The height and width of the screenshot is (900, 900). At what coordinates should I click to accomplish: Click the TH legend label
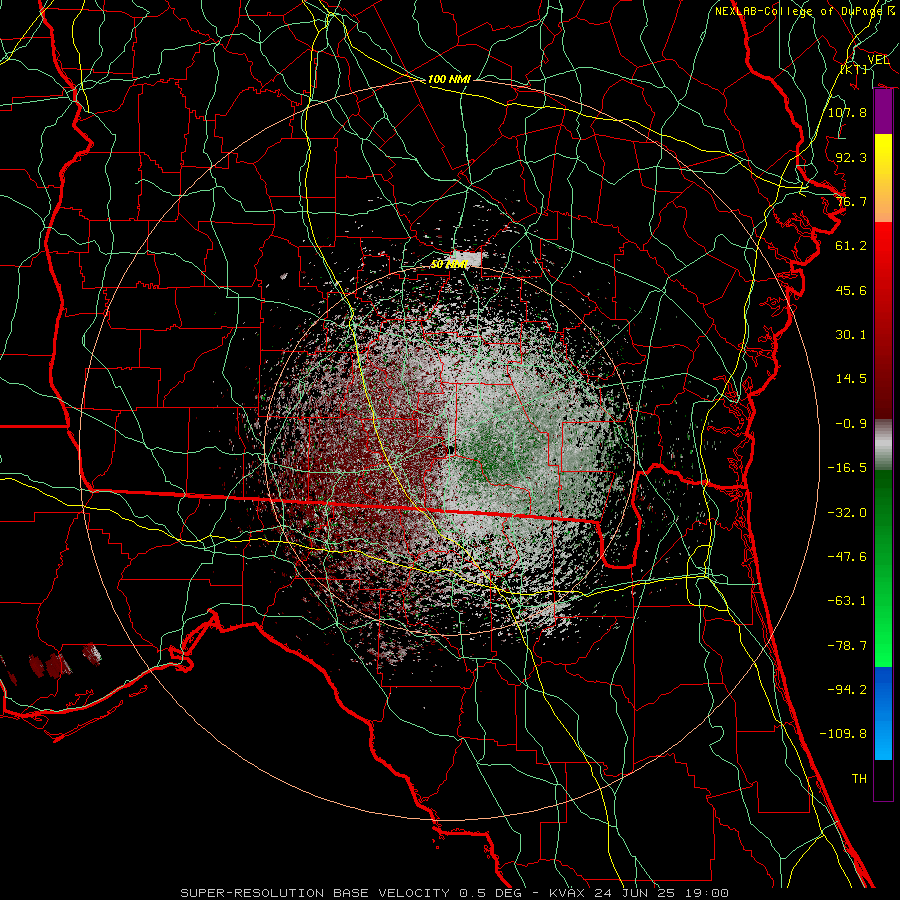pos(859,779)
